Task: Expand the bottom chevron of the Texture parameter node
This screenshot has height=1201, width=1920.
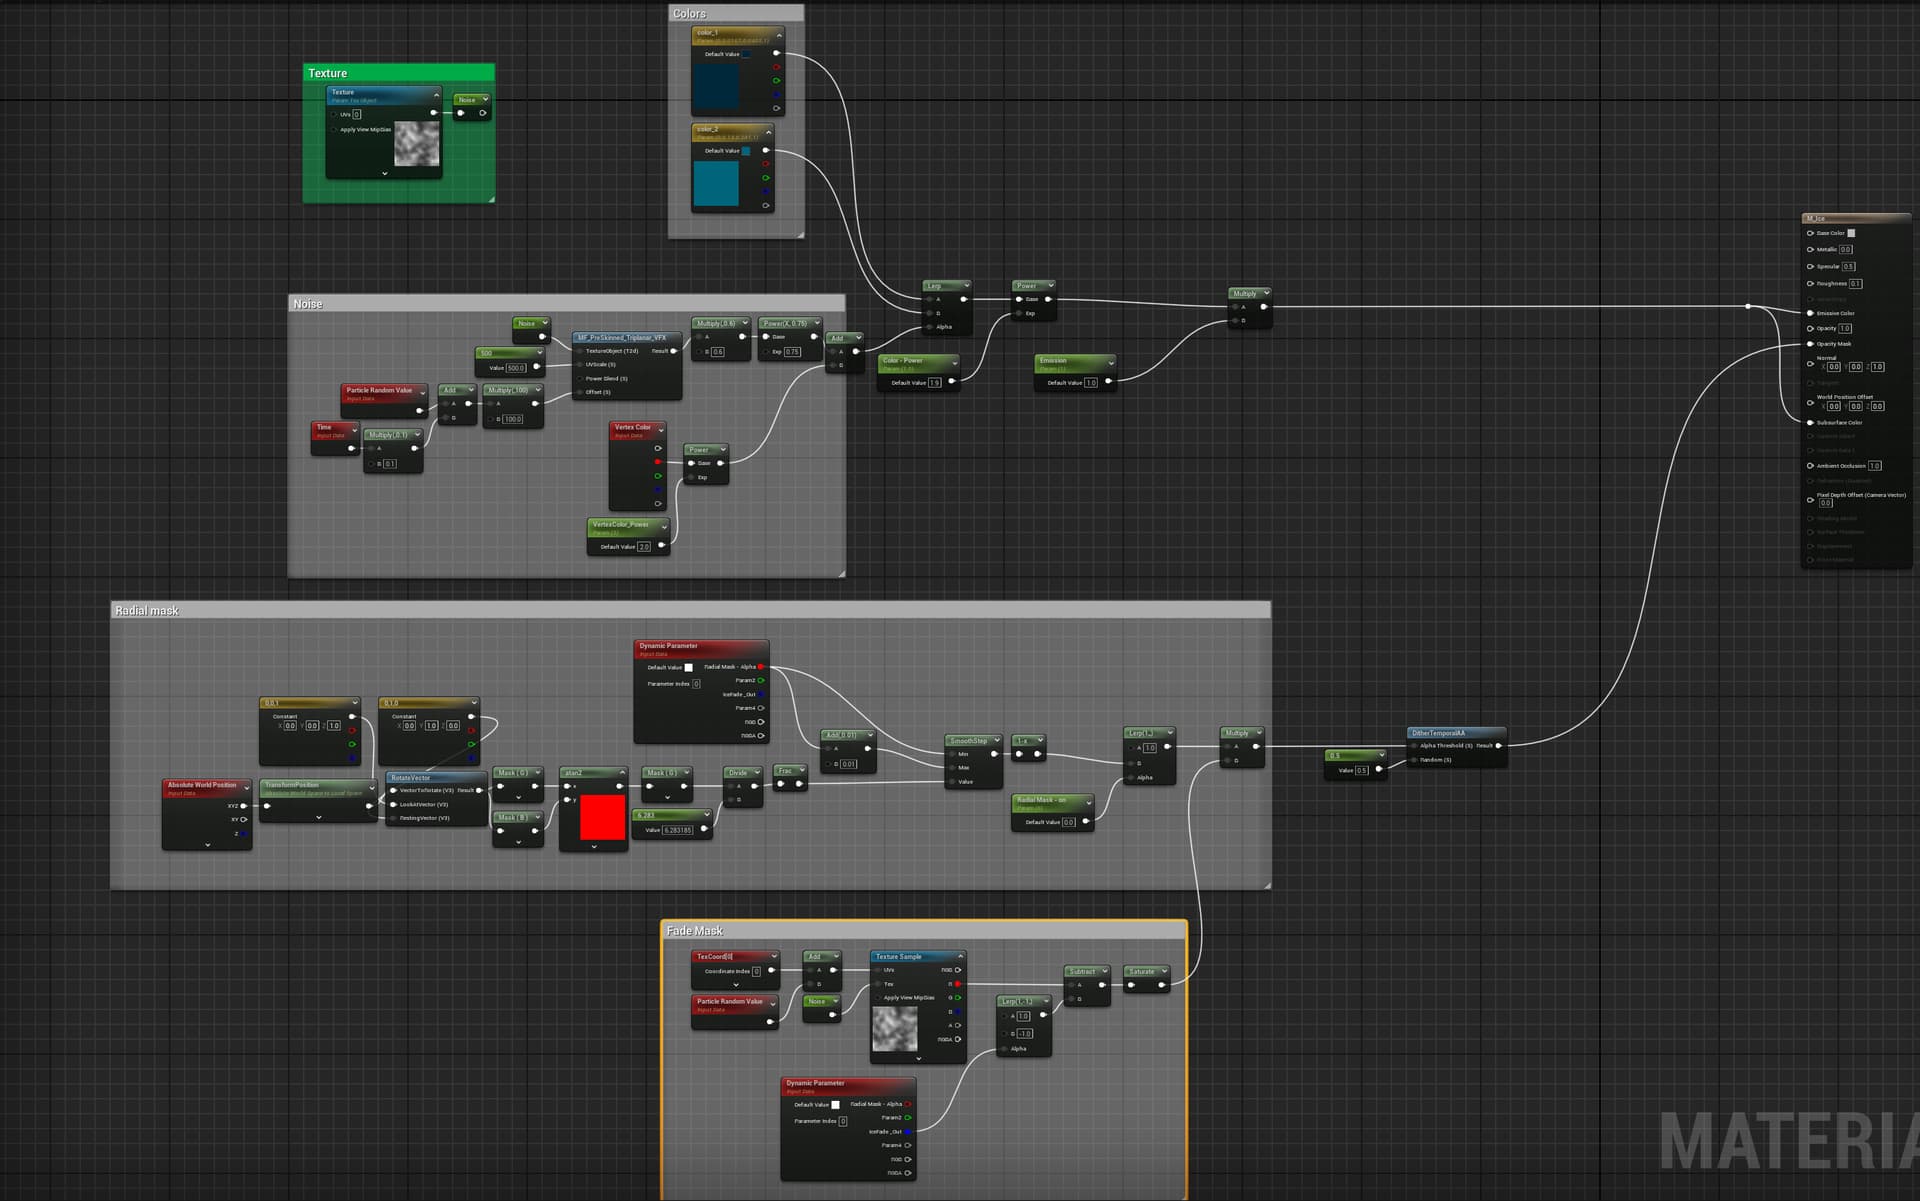Action: point(385,174)
